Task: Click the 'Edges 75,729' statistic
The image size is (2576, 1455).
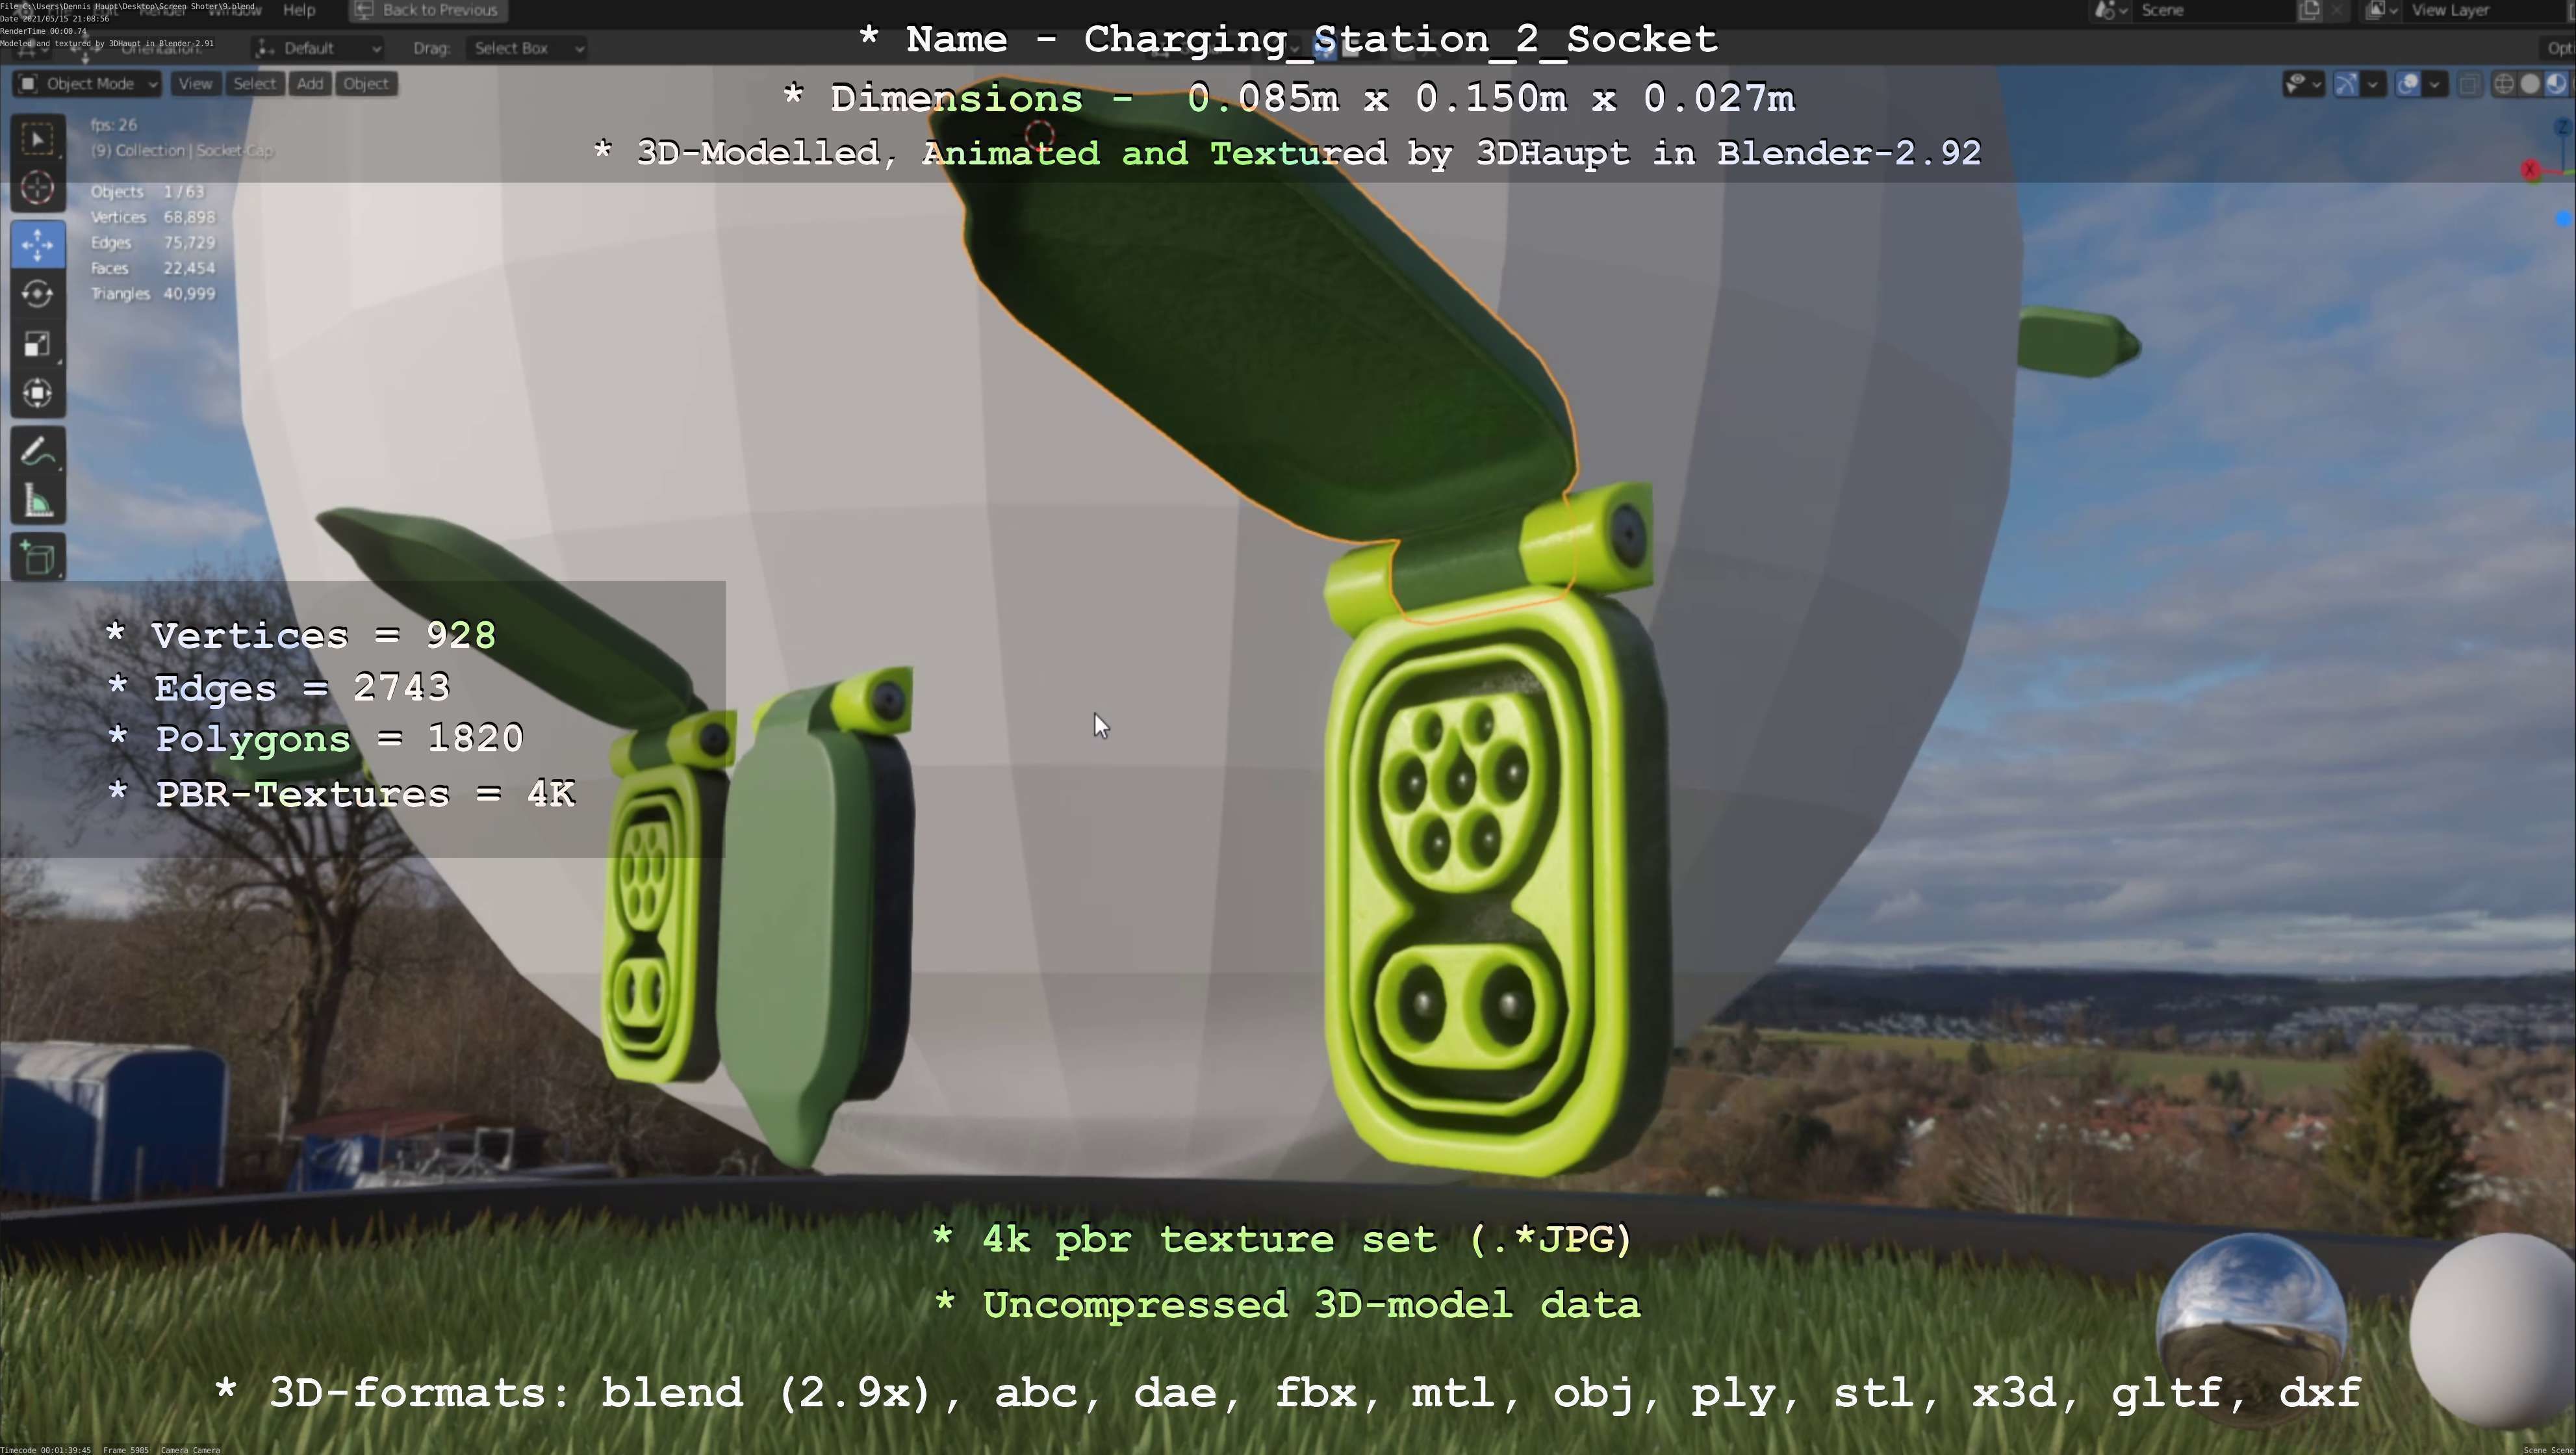Action: [x=152, y=243]
